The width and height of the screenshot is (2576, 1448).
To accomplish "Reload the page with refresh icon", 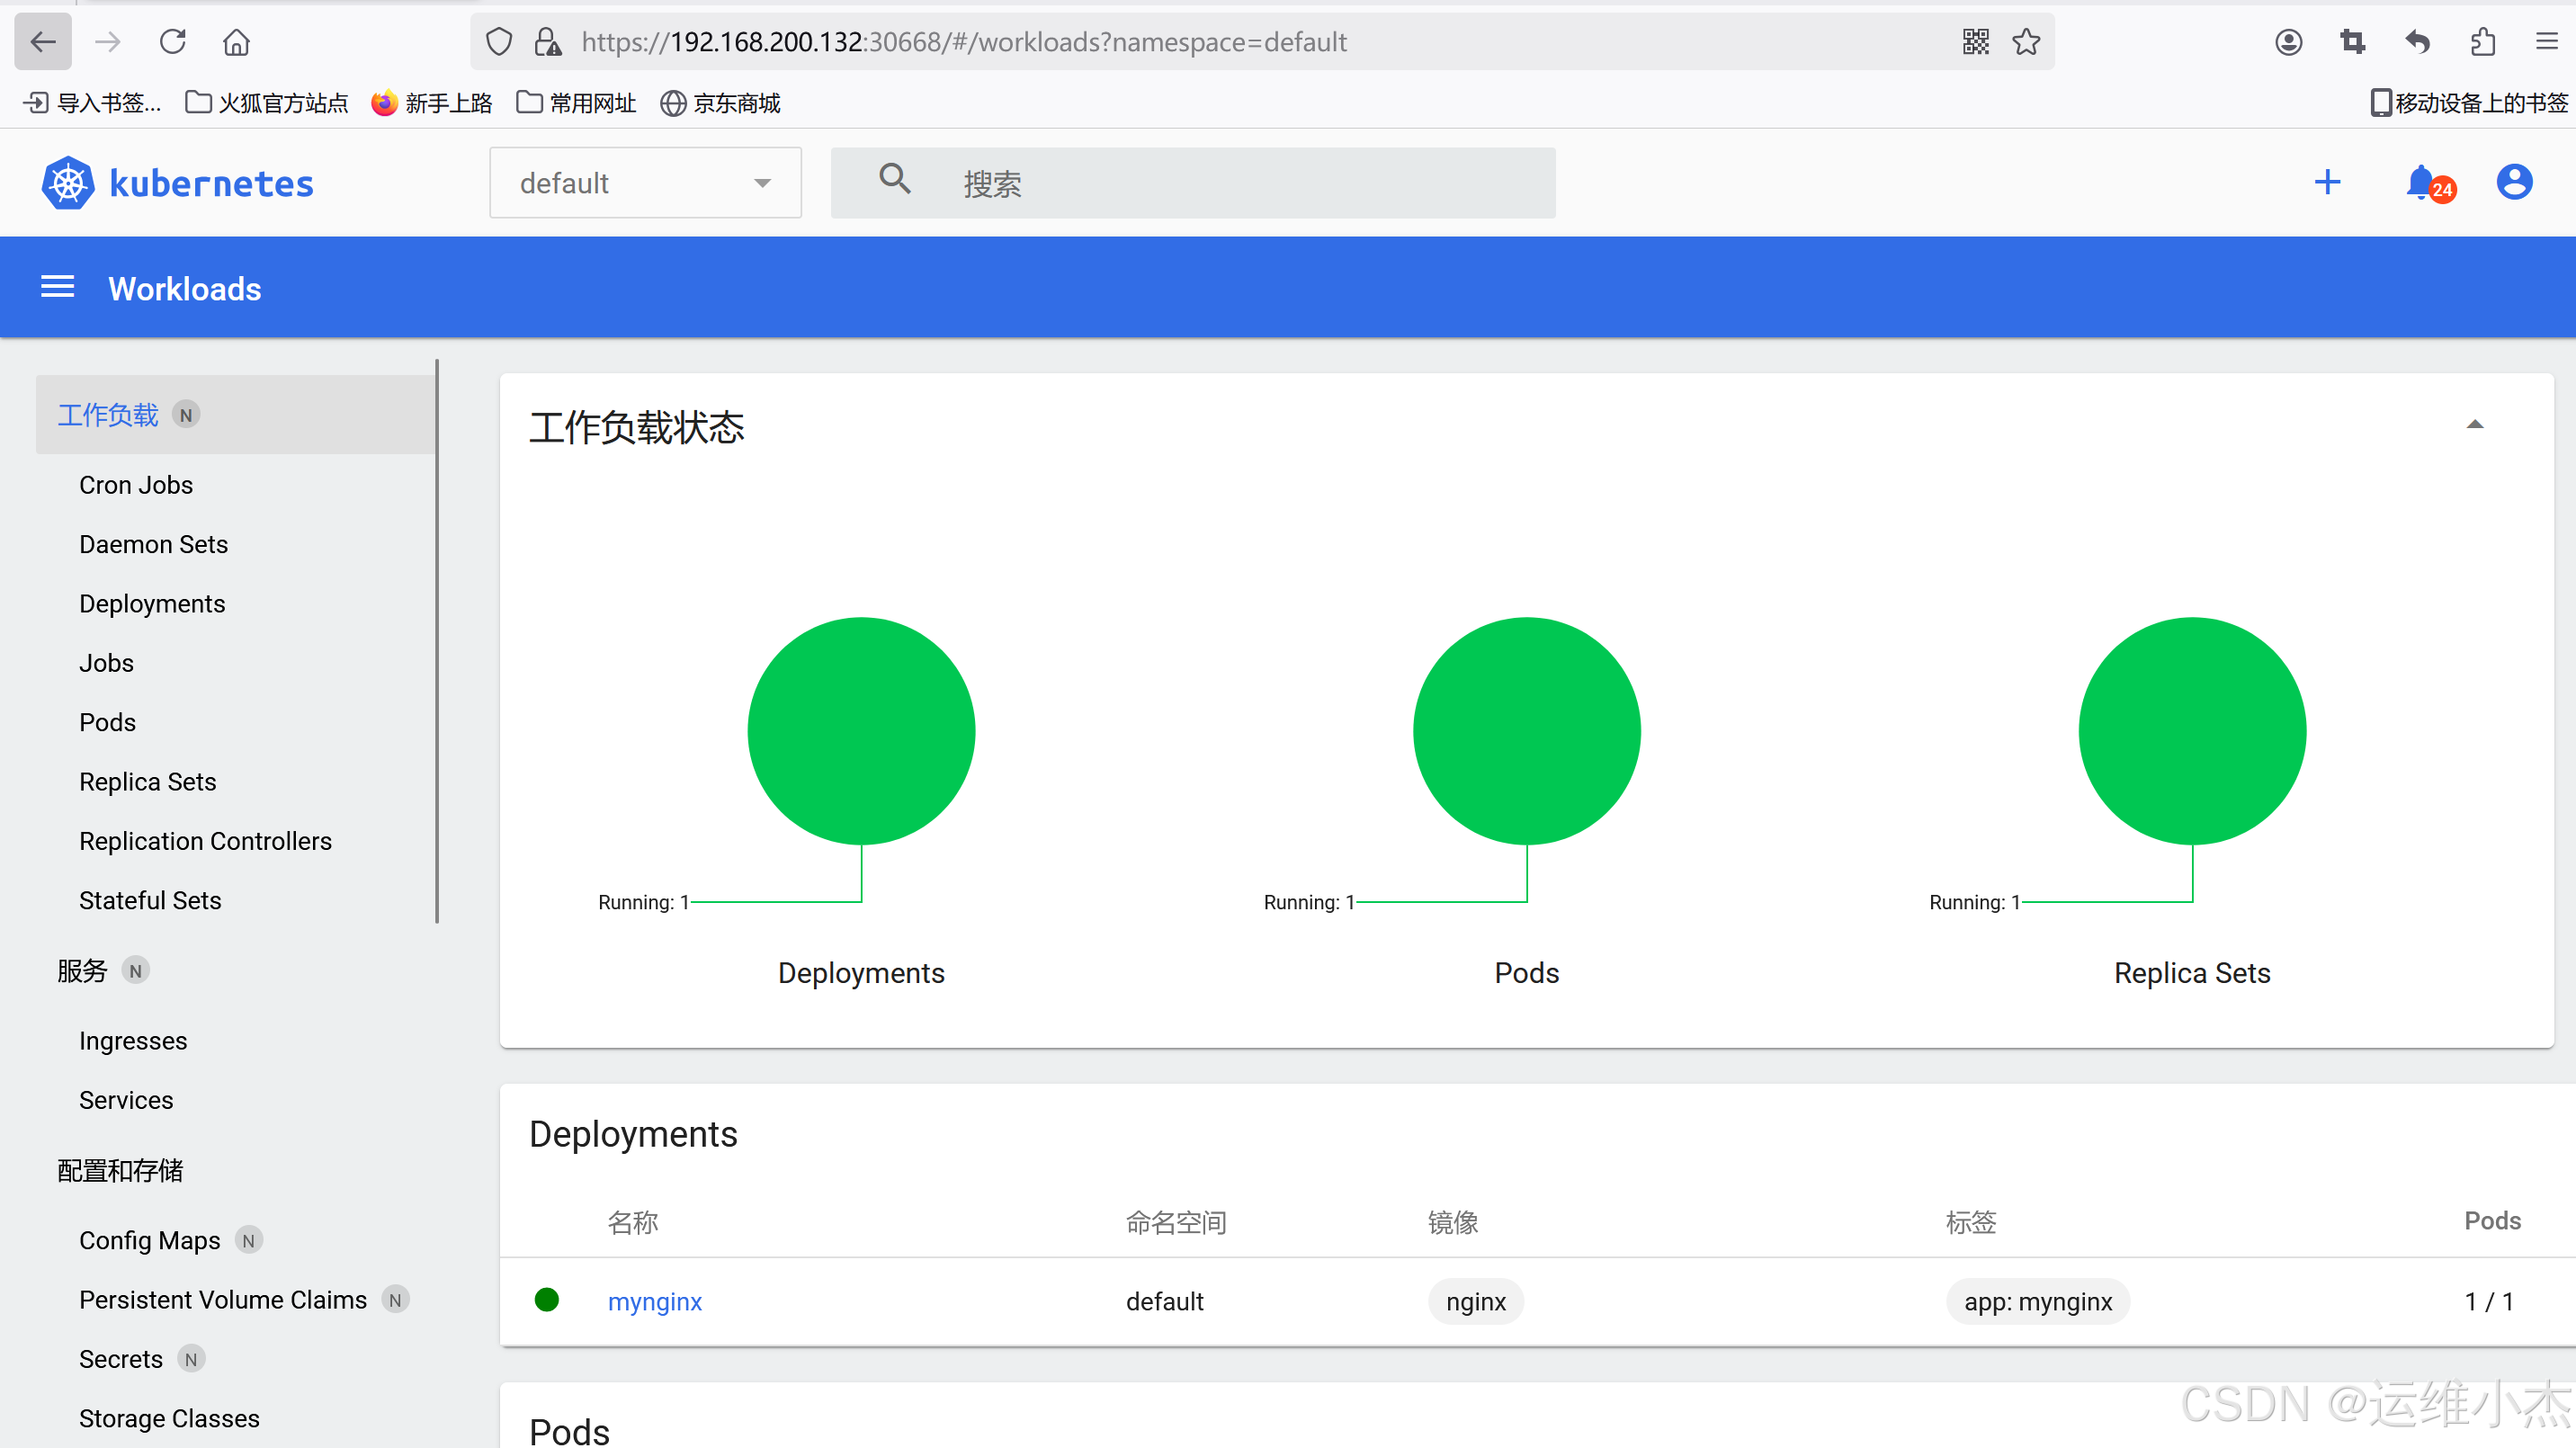I will click(173, 42).
